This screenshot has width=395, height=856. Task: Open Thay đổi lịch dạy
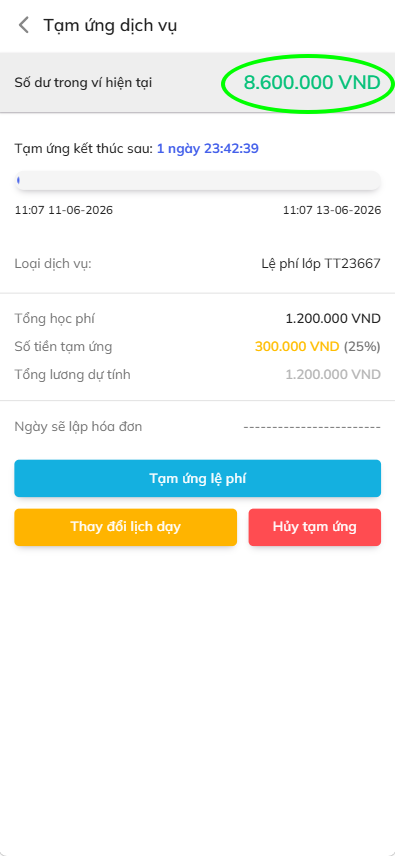click(125, 527)
